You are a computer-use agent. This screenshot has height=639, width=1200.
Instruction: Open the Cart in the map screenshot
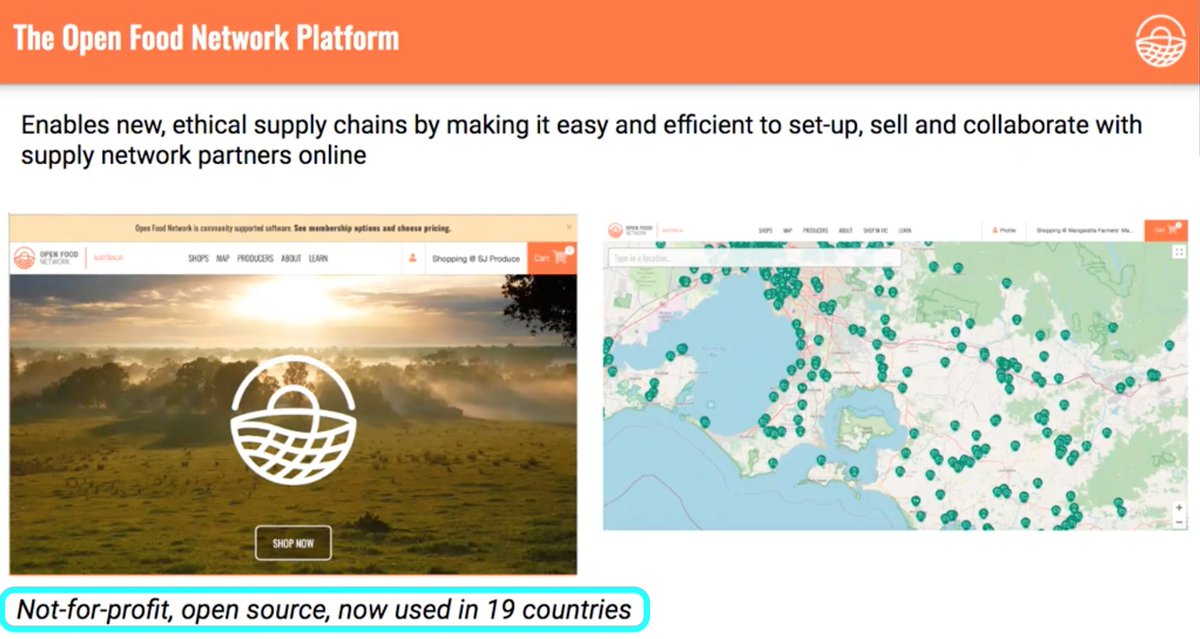point(1166,230)
